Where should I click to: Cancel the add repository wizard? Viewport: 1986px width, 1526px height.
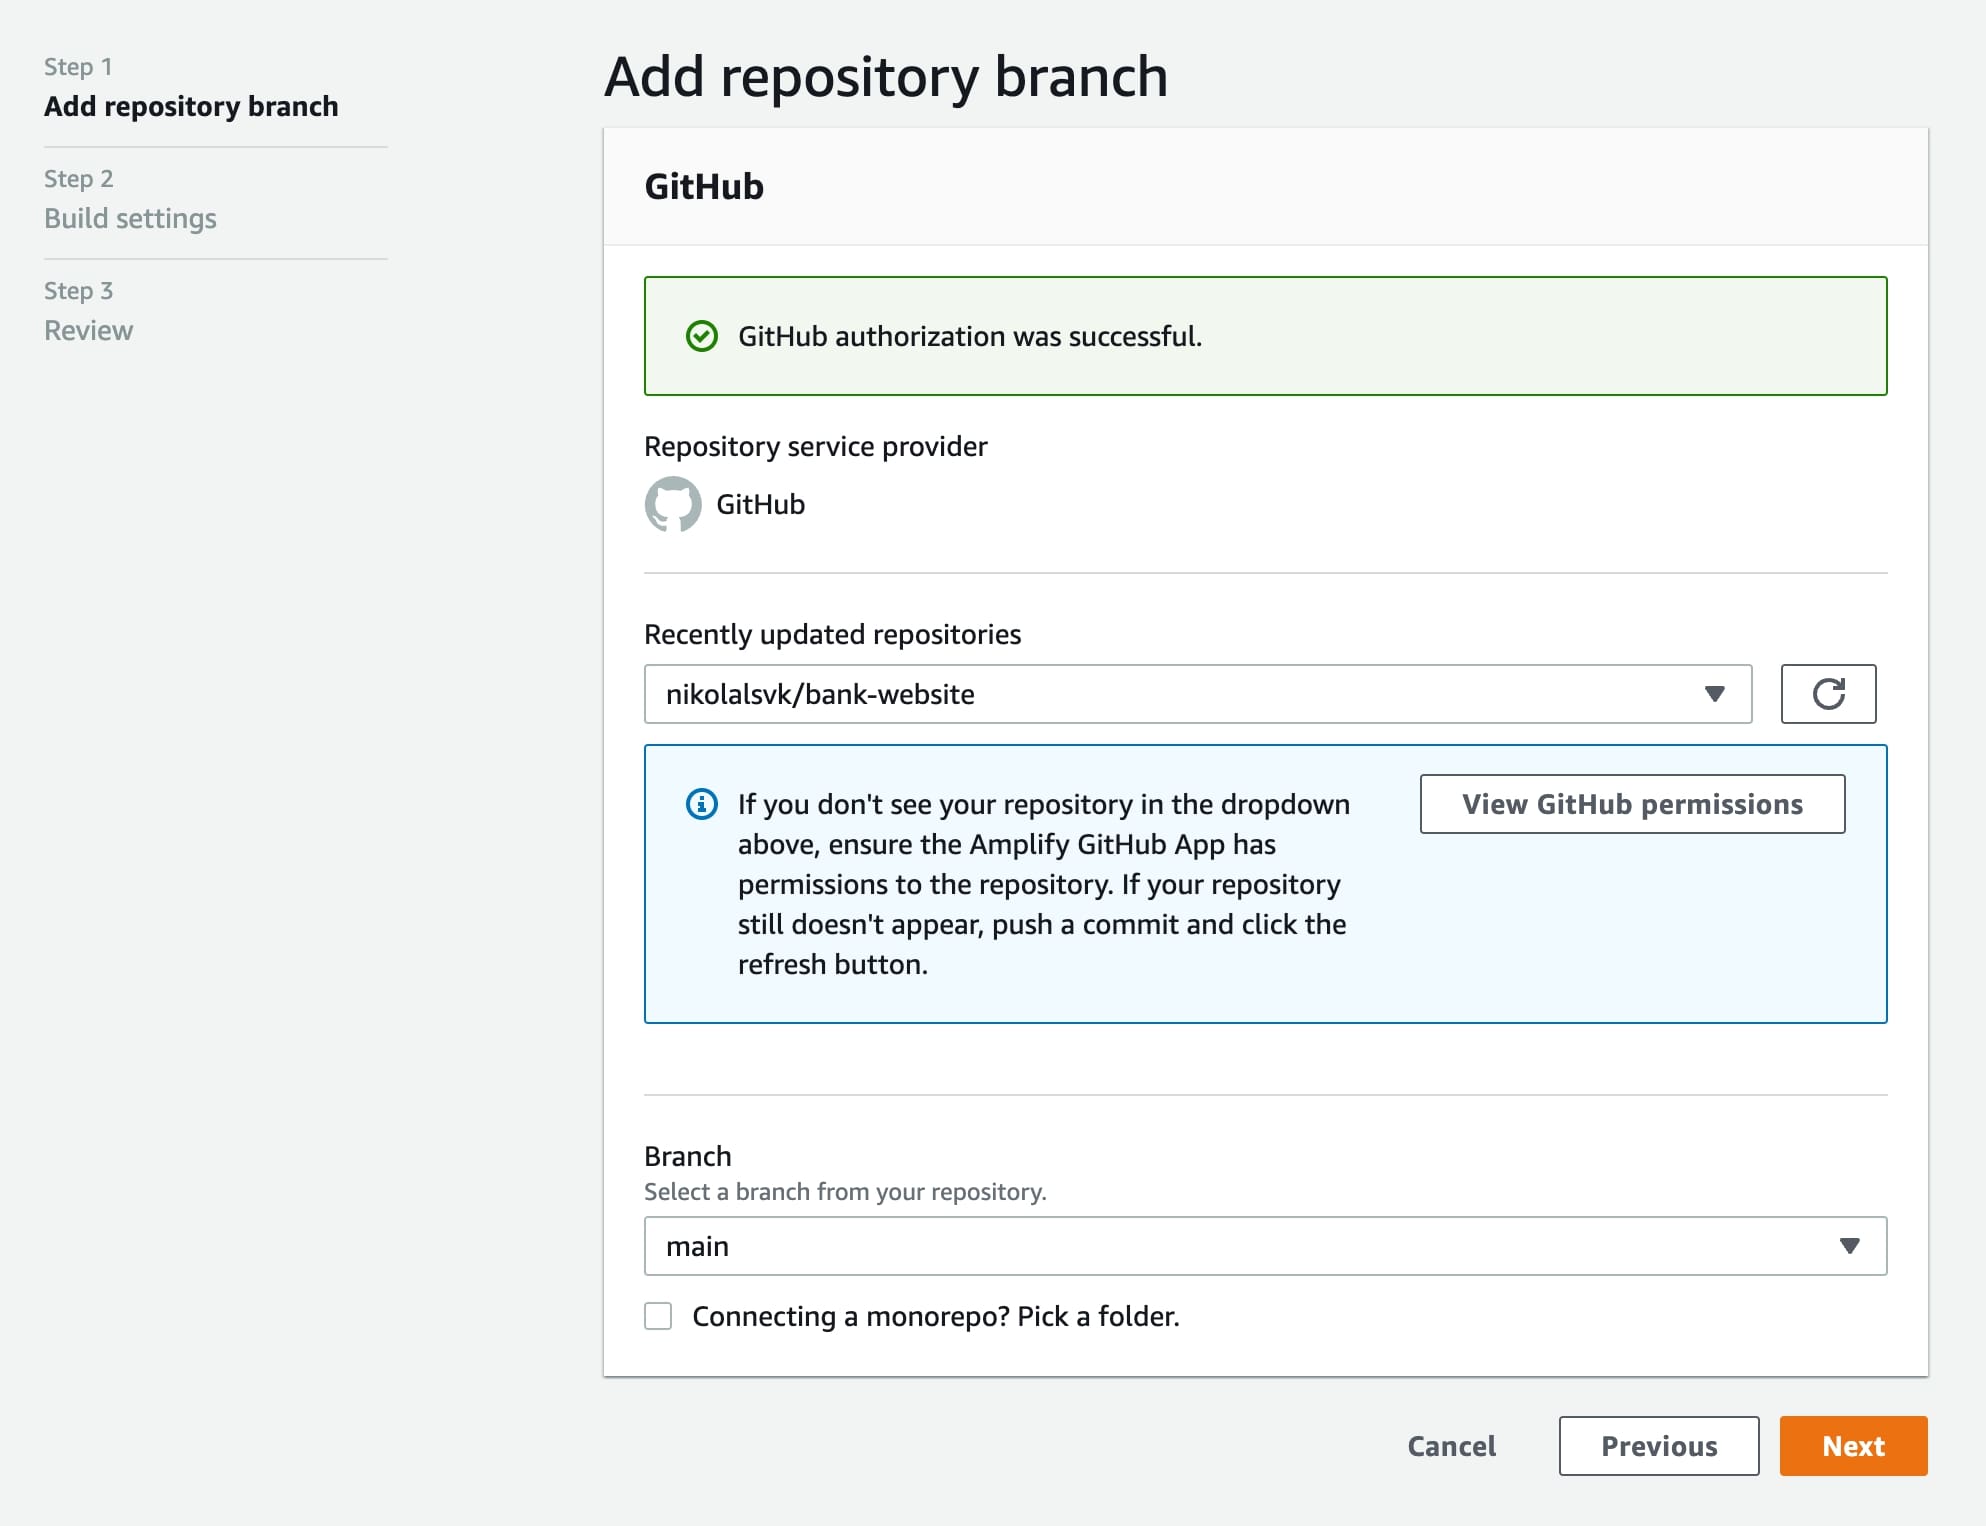1451,1446
